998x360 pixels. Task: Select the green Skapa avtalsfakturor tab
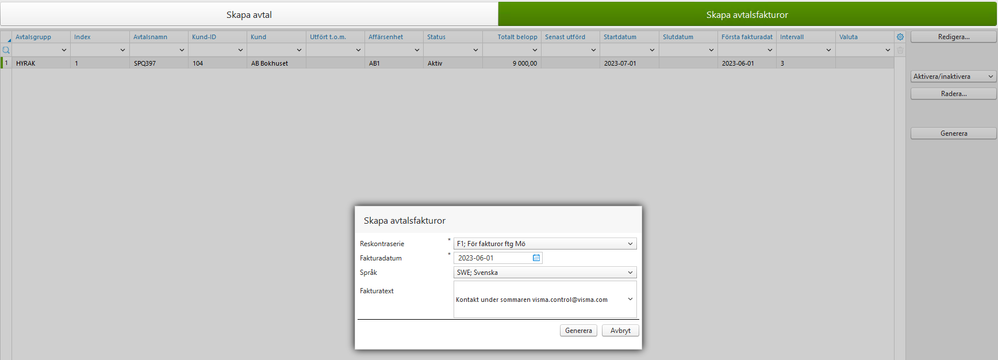click(x=747, y=14)
